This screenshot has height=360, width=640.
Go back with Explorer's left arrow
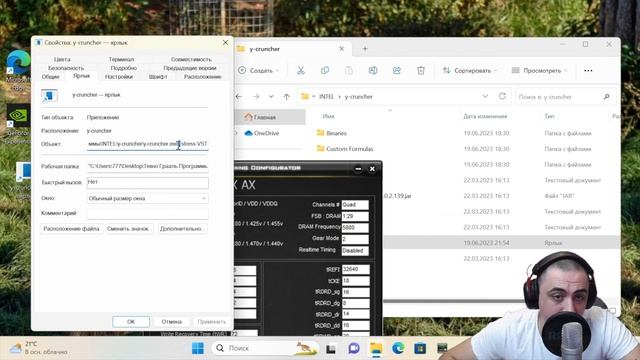239,97
